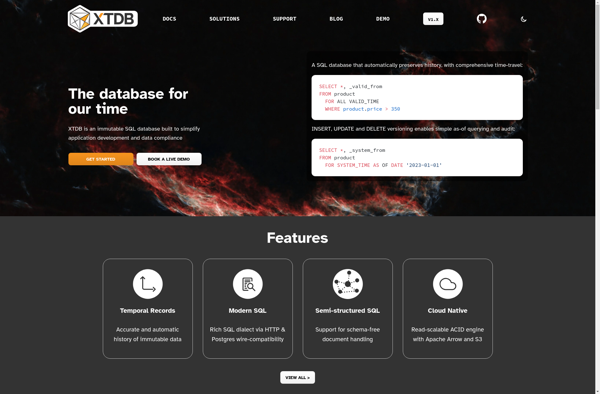Click 'Rich SQL dialect via HTTP' description
600x394 pixels.
(x=248, y=334)
